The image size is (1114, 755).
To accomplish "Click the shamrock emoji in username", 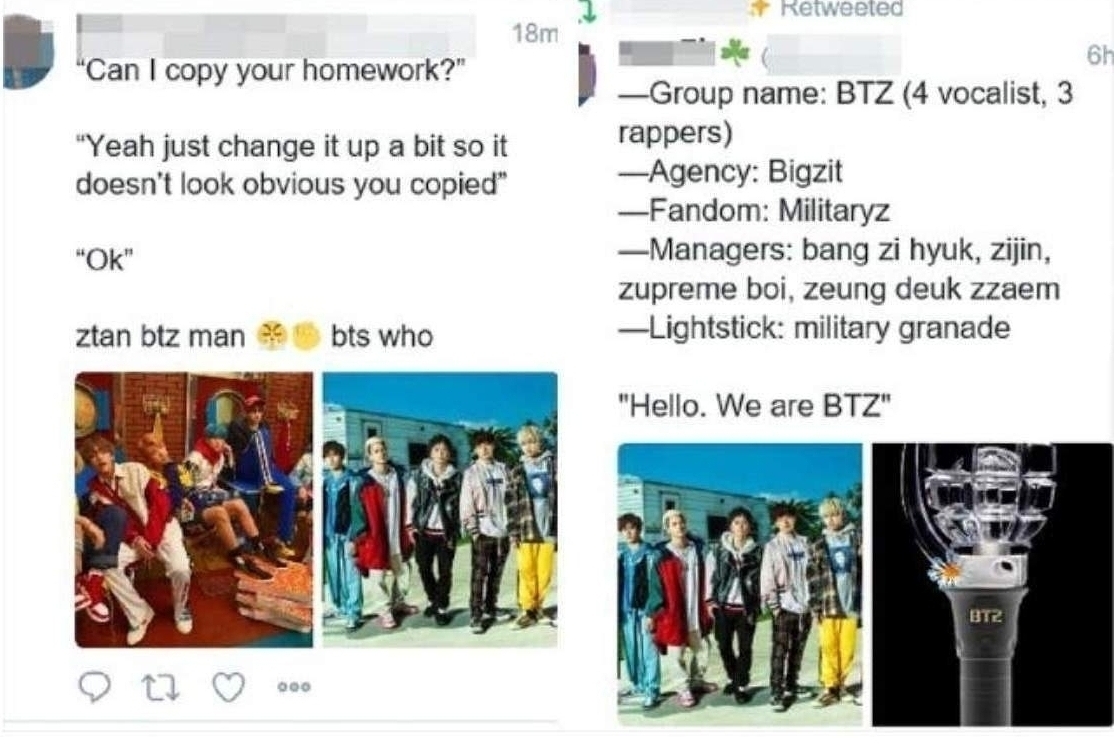I will point(735,53).
